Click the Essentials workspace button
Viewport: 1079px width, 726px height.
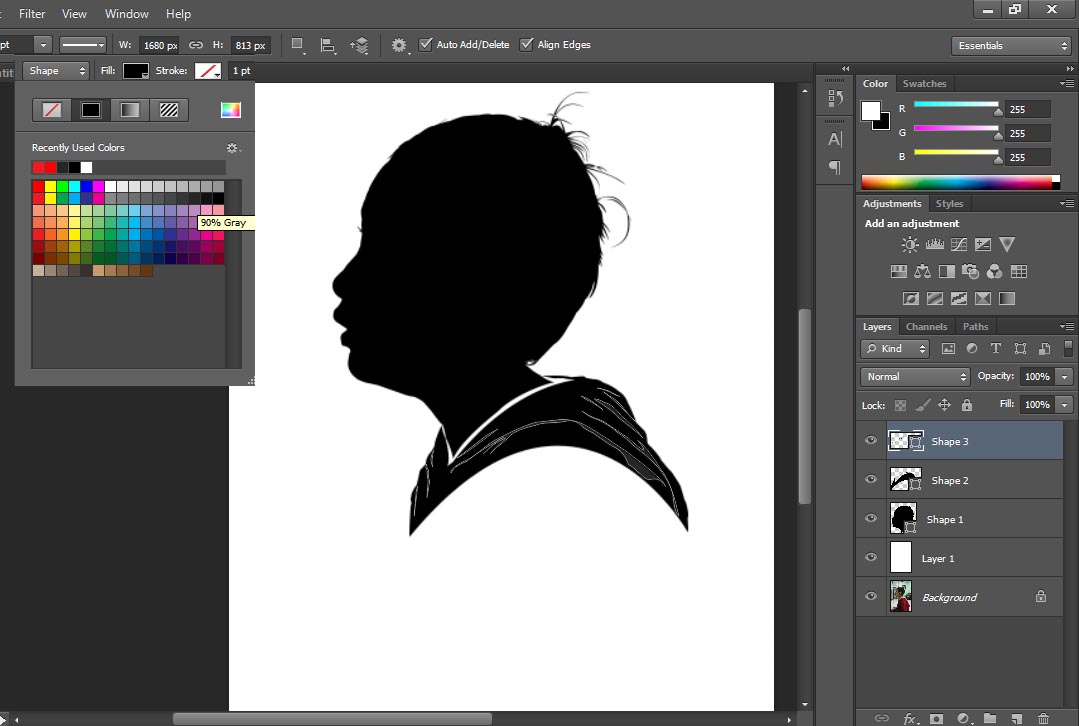click(x=1010, y=45)
